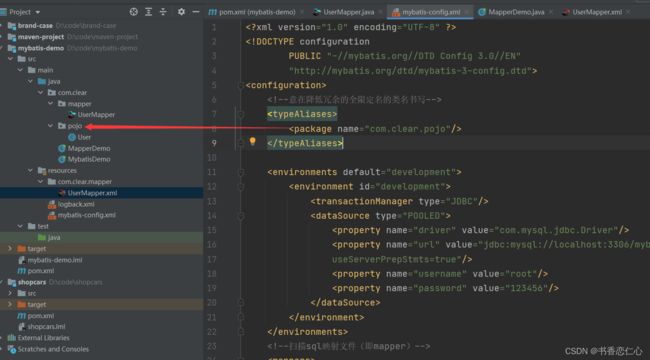The height and width of the screenshot is (360, 650).
Task: Click the DOCTYPE configuration line
Action: coord(307,42)
